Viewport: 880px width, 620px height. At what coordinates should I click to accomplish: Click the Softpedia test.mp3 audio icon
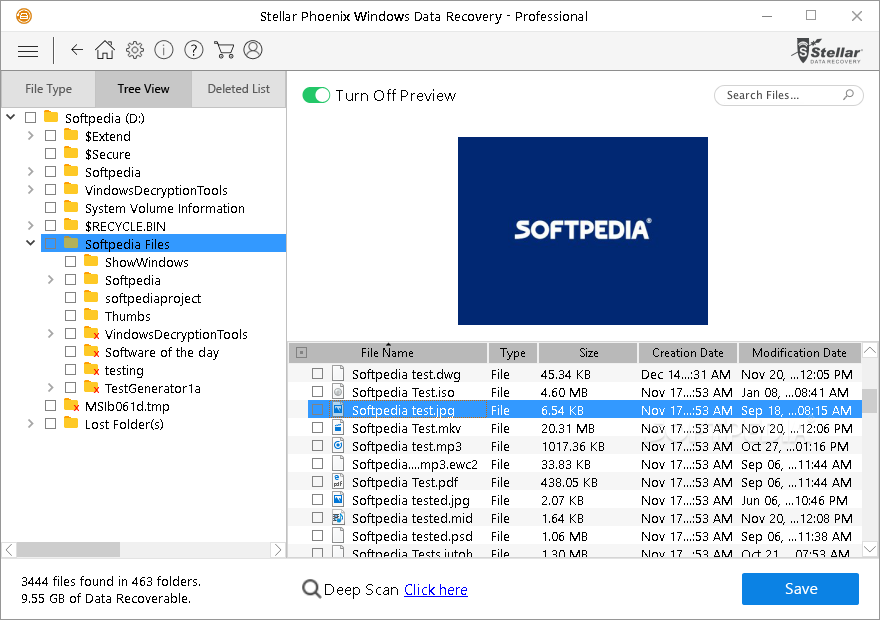pyautogui.click(x=338, y=445)
